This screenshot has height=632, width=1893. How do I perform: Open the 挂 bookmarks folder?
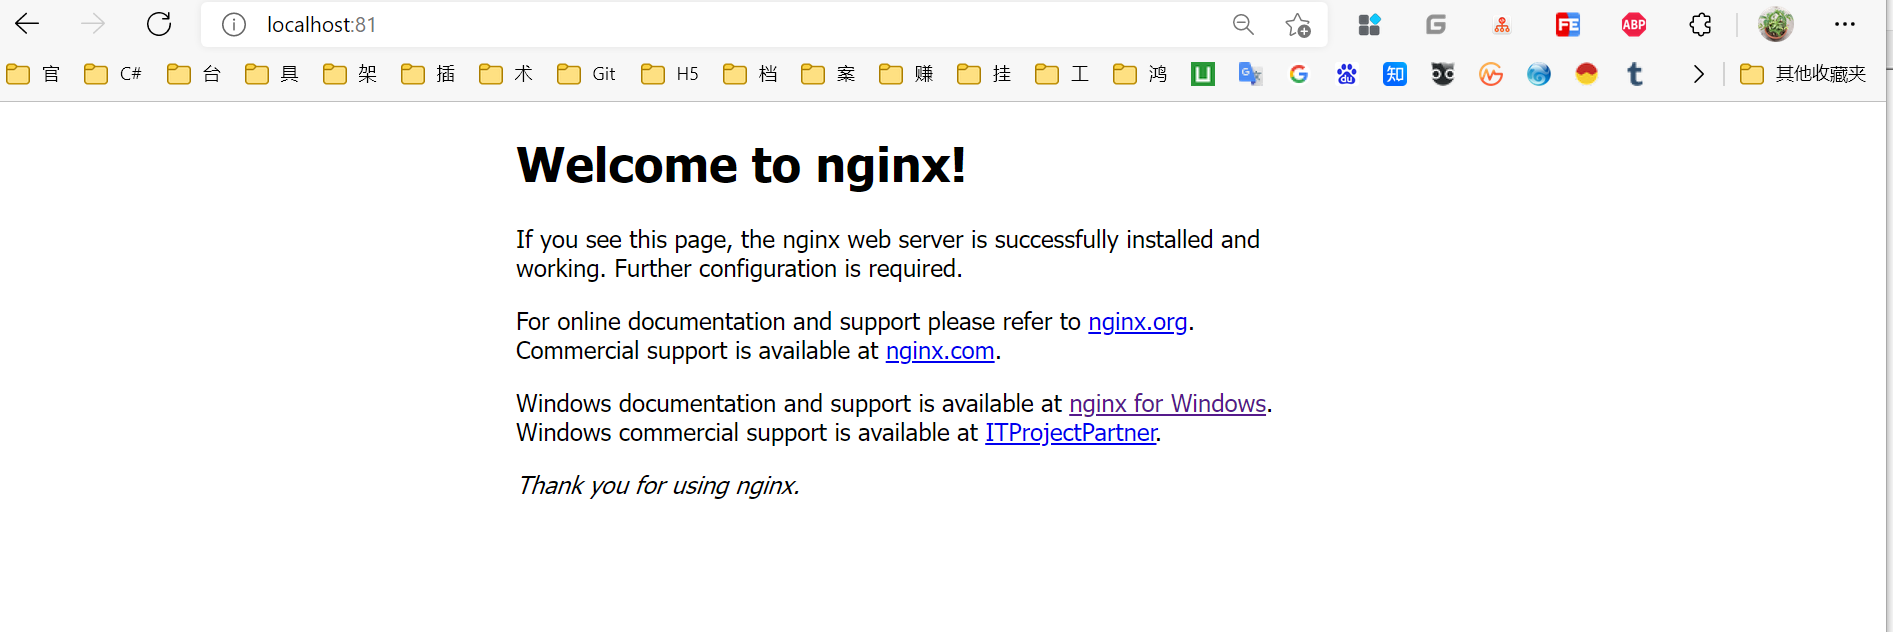point(984,74)
